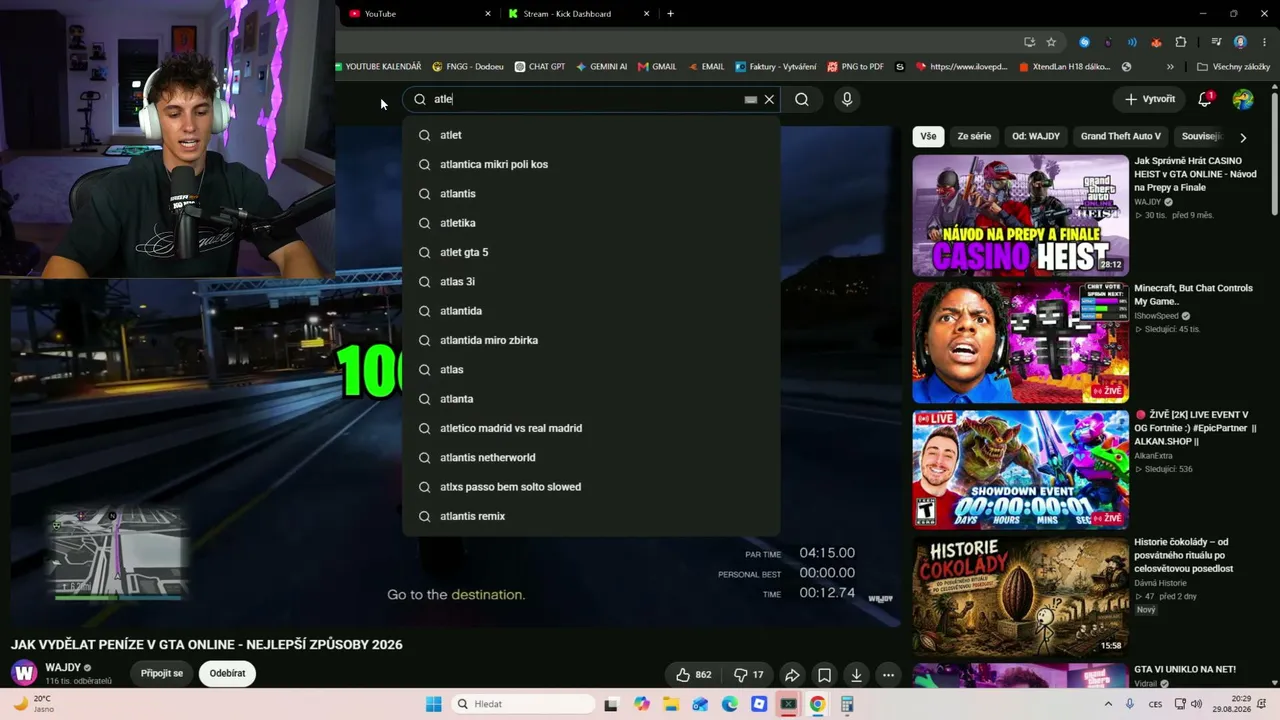Click the taskbar Hledat search box
Viewport: 1280px width, 720px height.
[524, 704]
